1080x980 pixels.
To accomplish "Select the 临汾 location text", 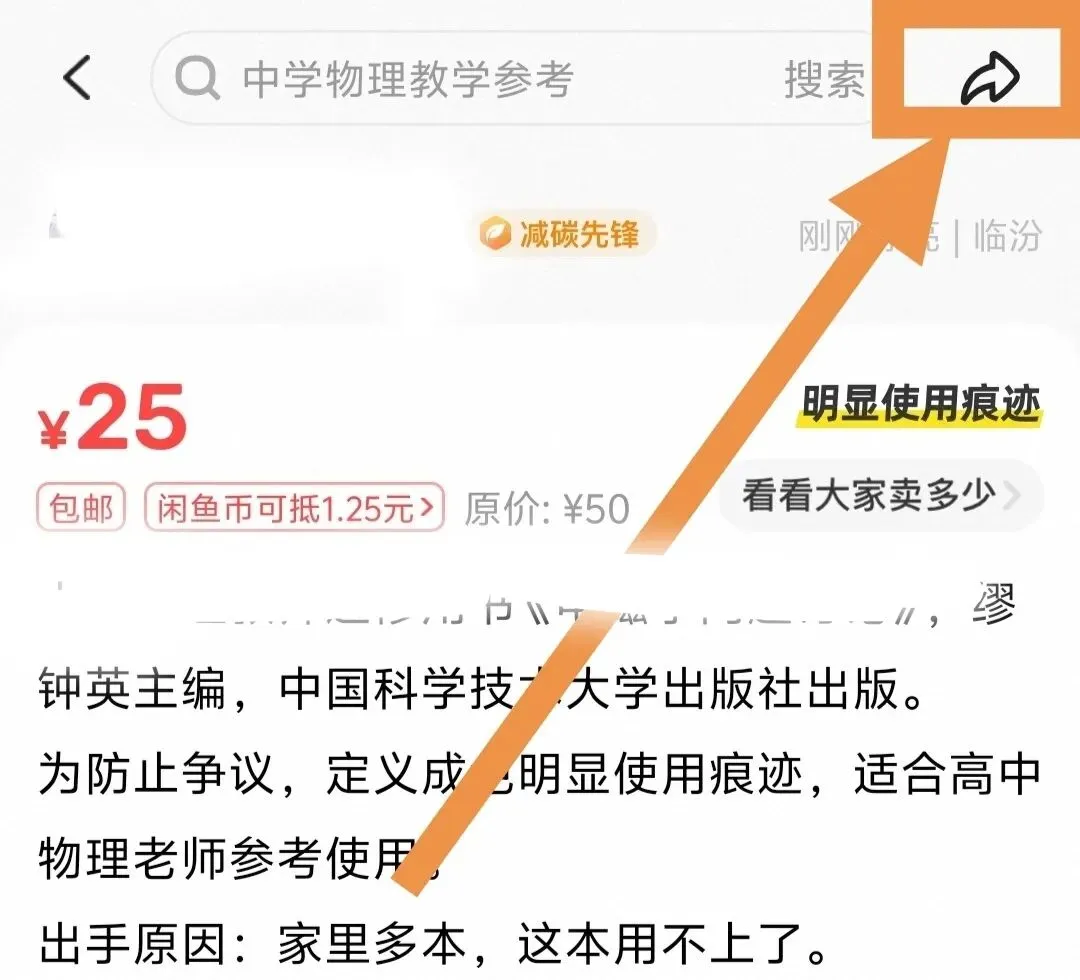I will coord(1007,236).
